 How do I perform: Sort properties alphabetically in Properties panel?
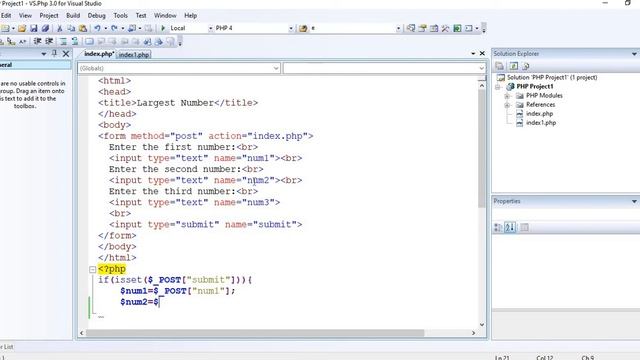click(510, 227)
